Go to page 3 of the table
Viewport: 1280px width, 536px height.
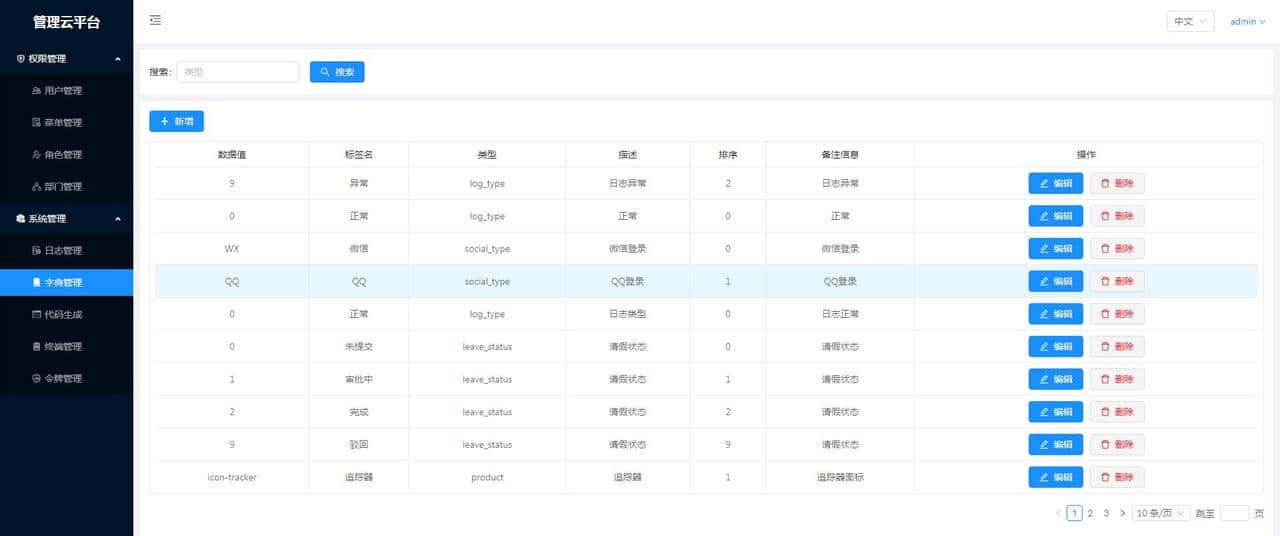click(1106, 513)
